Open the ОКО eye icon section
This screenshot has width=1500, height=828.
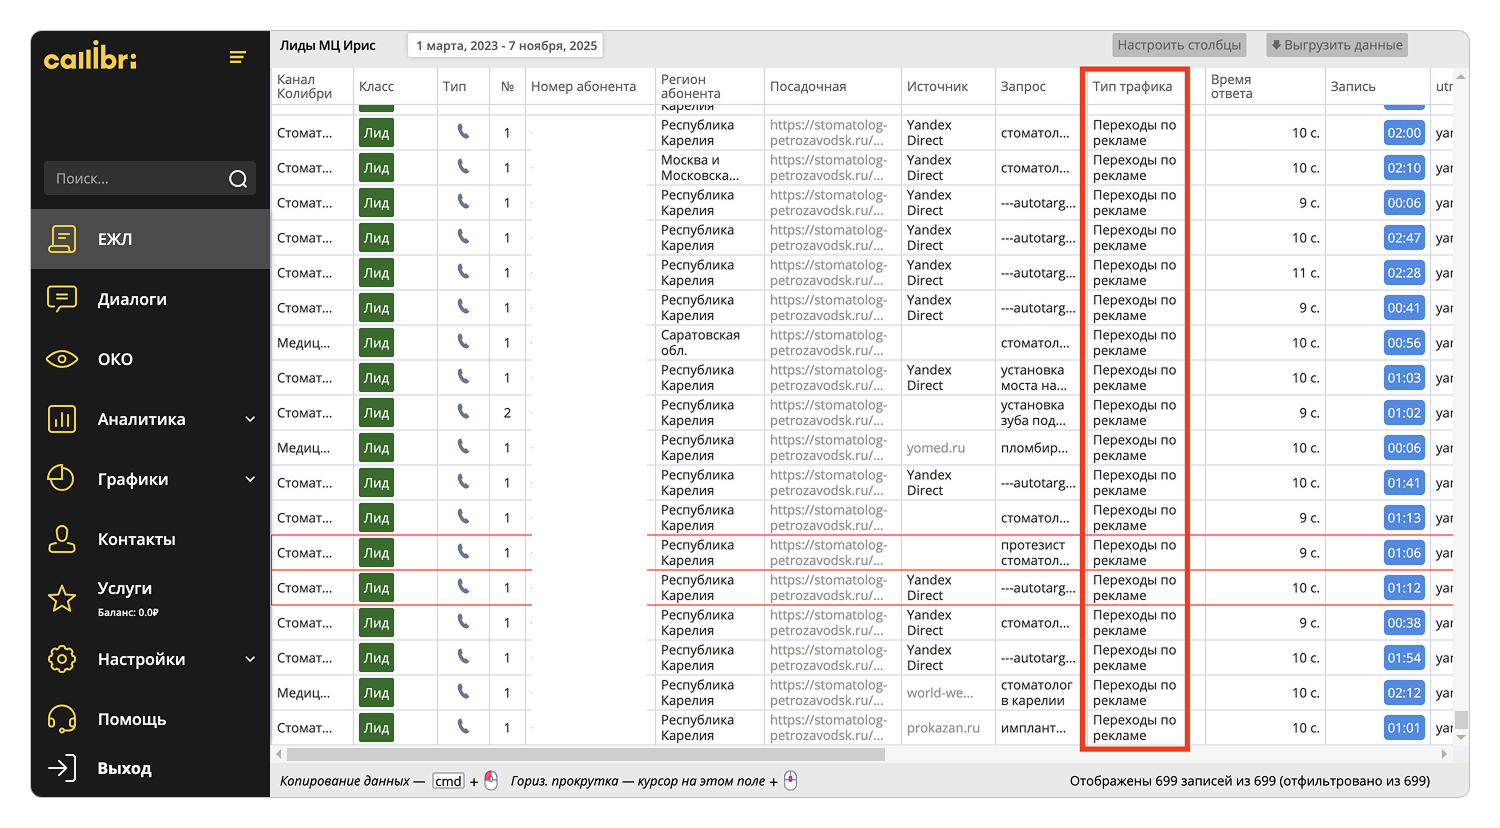(62, 359)
